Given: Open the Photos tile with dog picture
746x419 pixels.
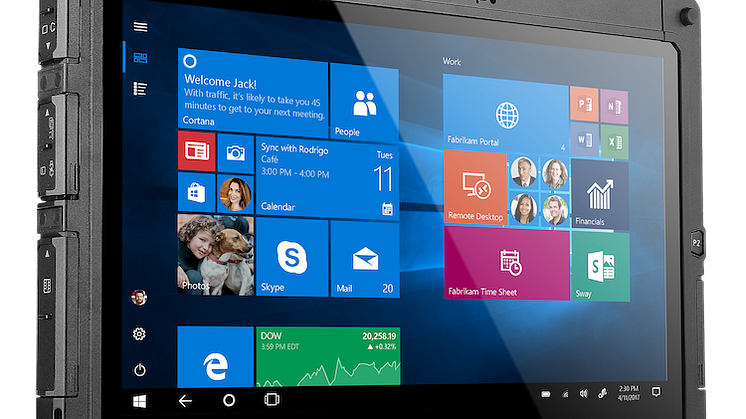Looking at the screenshot, I should [215, 256].
